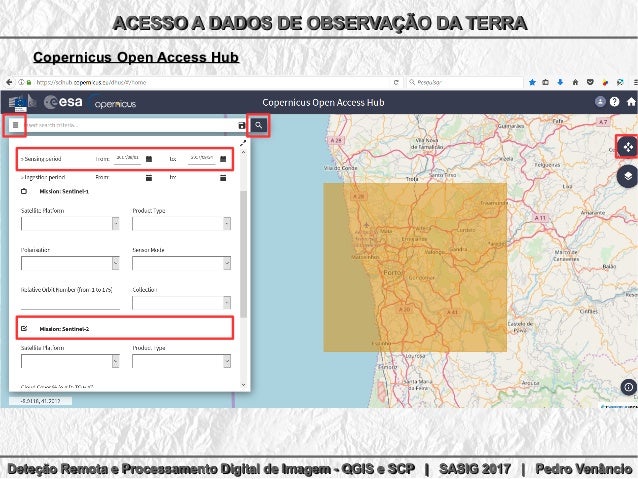638x479 pixels.
Task: Click the Vila do Conde map label
Action: pyautogui.click(x=341, y=168)
